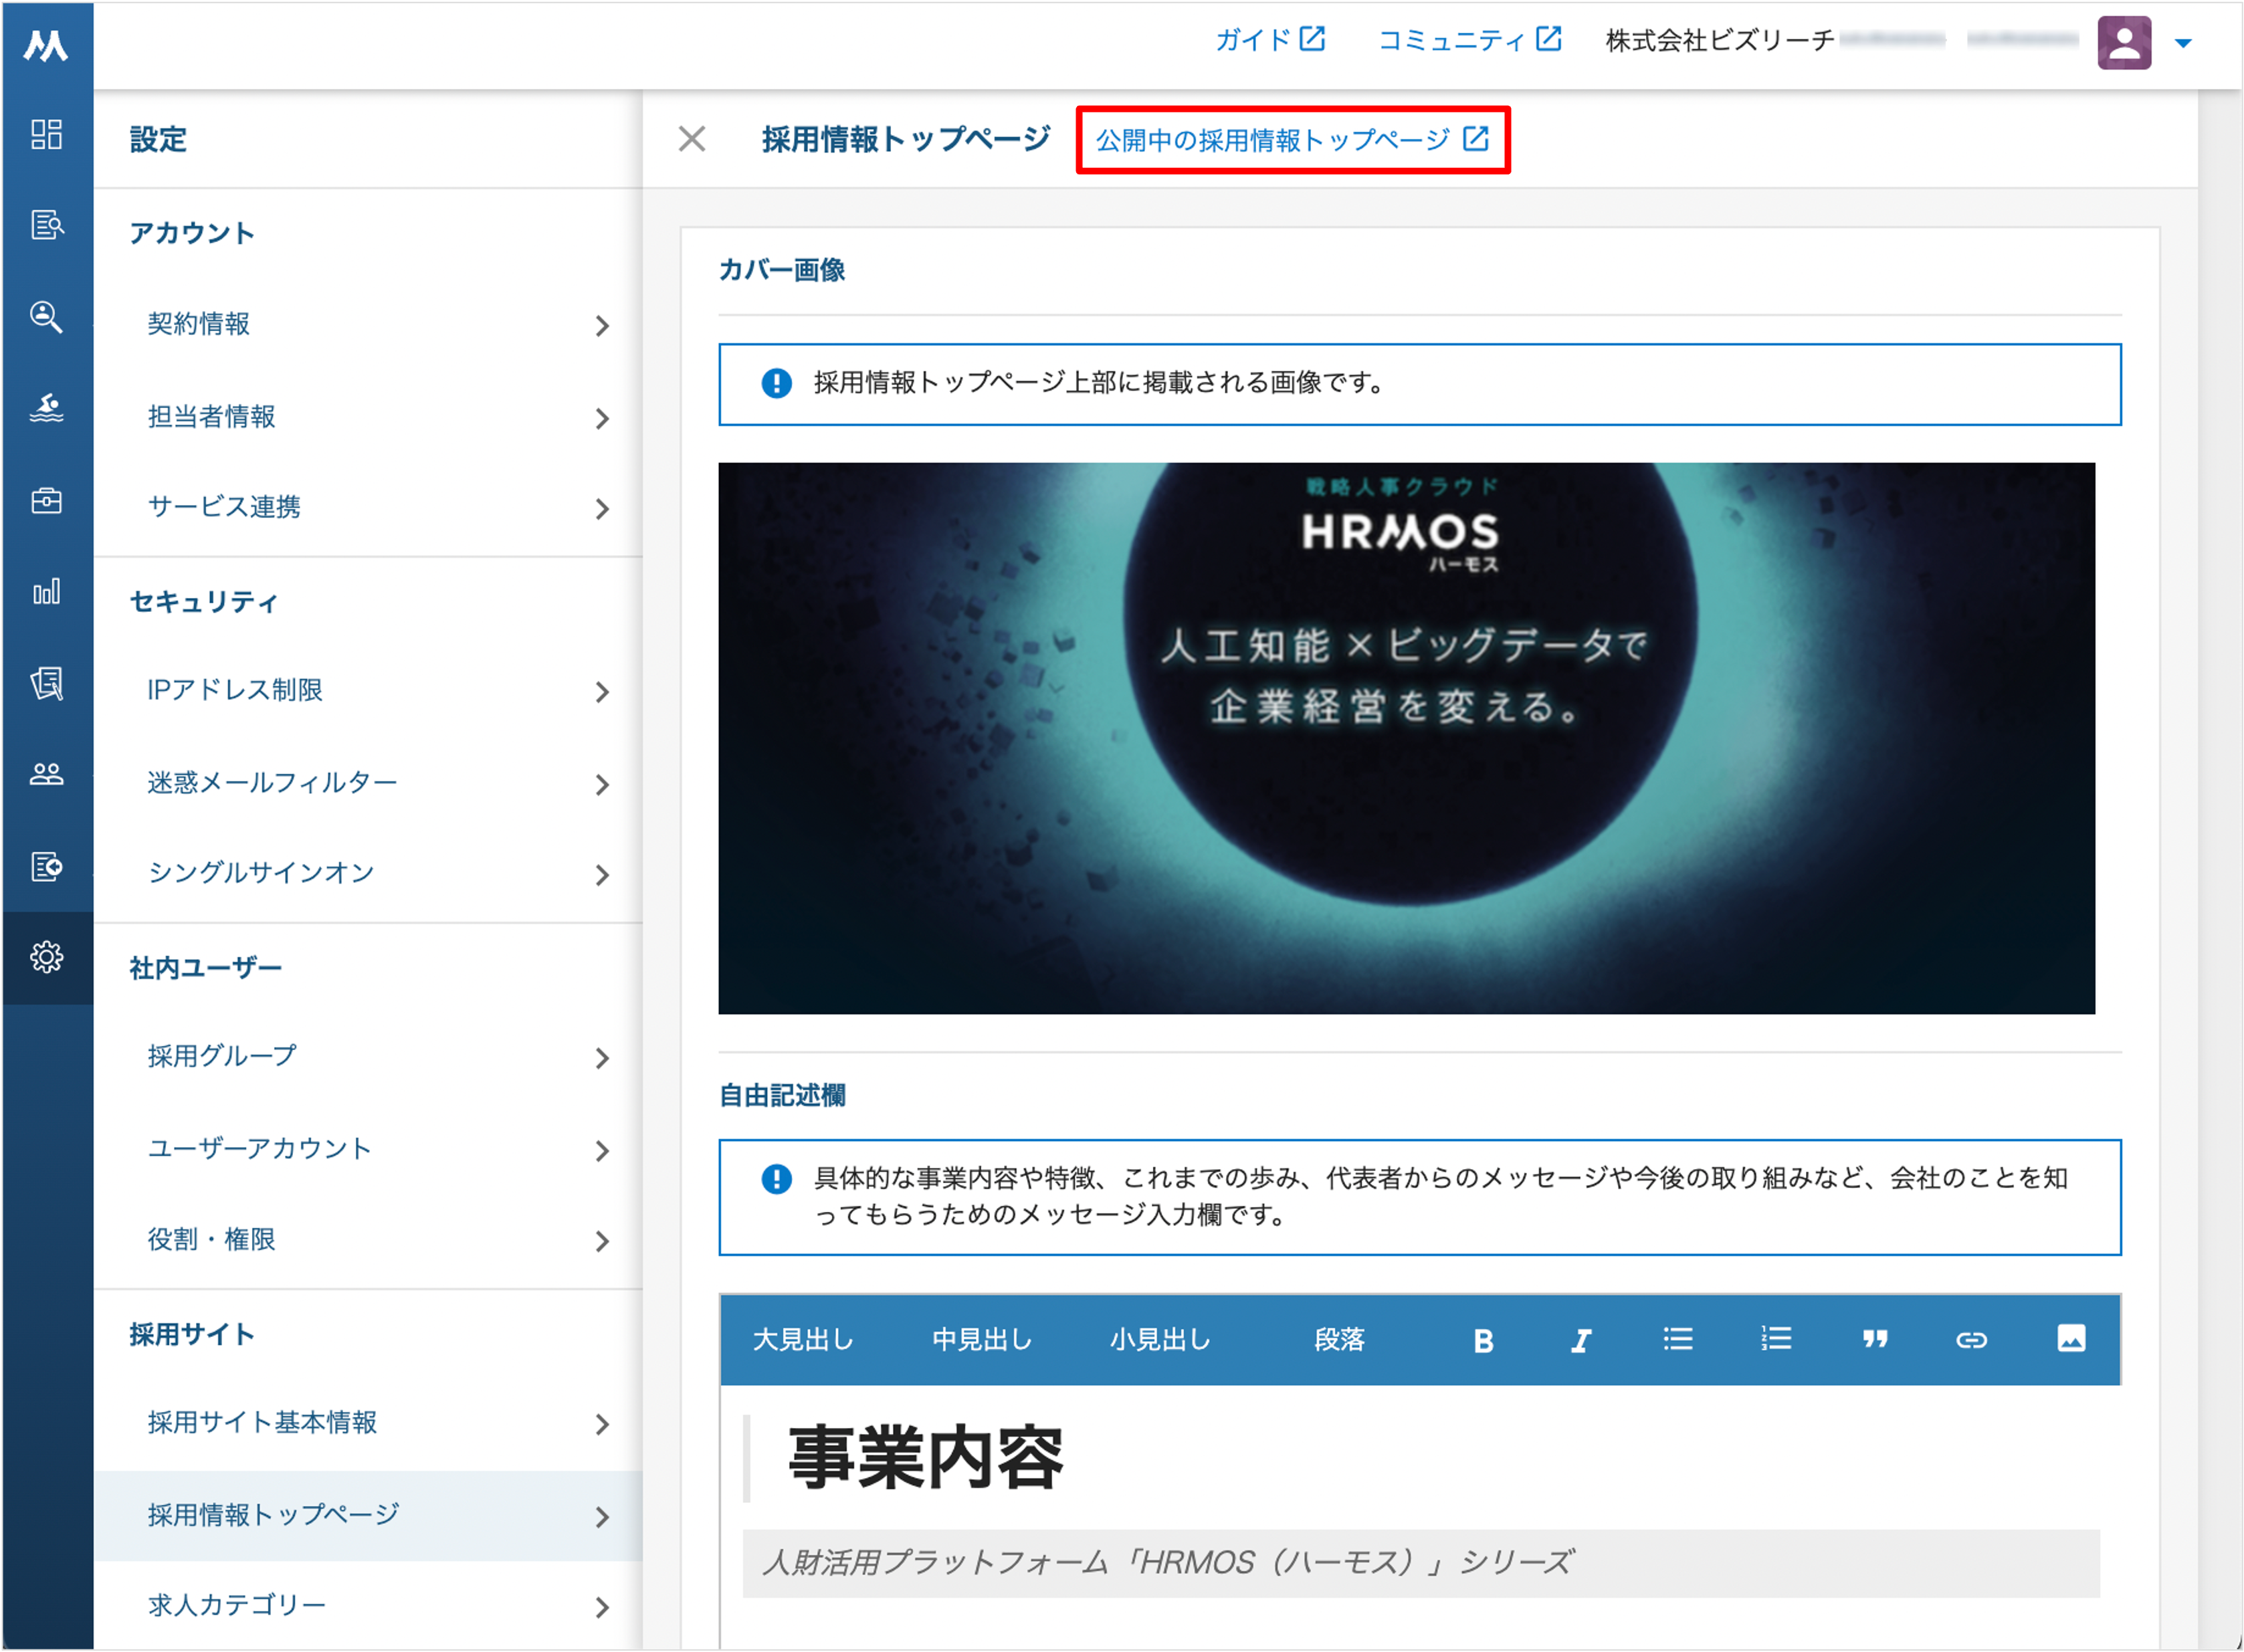The width and height of the screenshot is (2244, 1652).
Task: Open the people group icon in sidebar
Action: [46, 774]
